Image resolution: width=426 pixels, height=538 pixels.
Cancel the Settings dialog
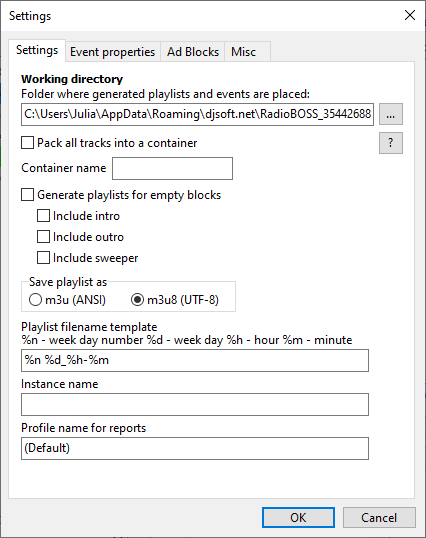pyautogui.click(x=379, y=517)
